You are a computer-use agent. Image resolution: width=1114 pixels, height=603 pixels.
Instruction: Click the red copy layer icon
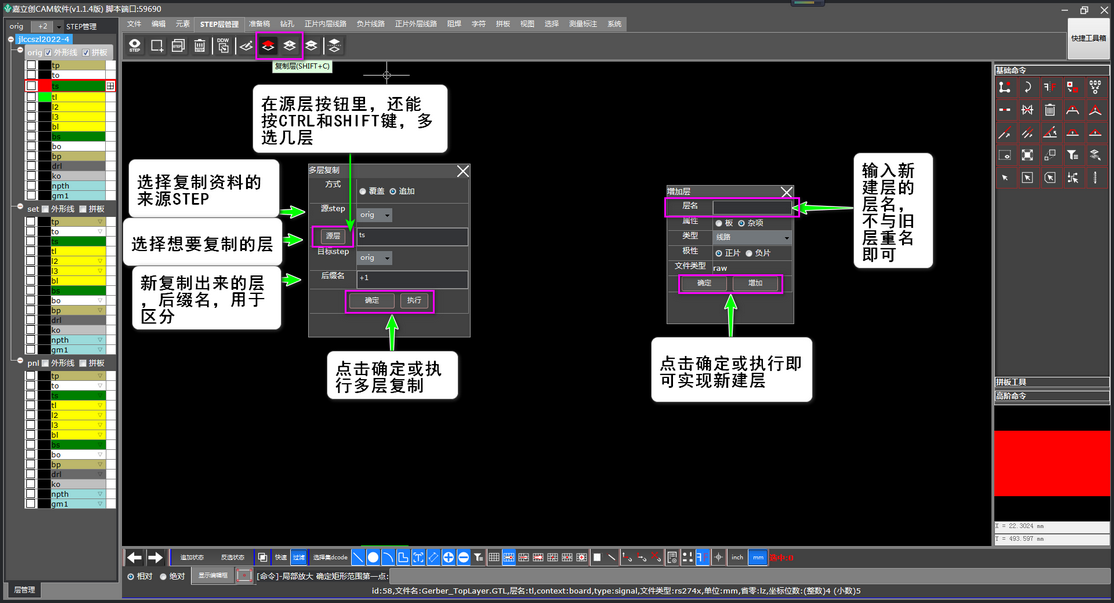coord(268,45)
